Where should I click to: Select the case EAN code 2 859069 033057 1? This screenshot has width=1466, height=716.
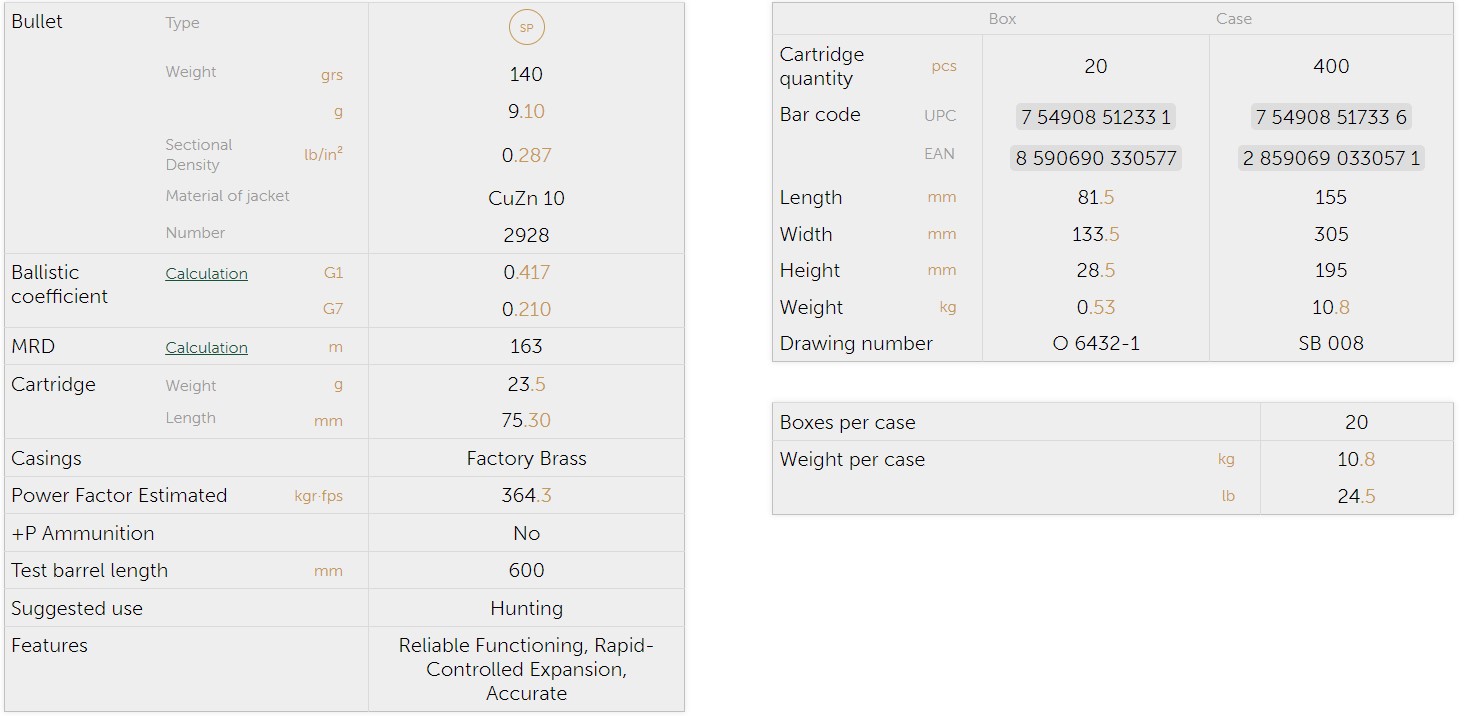click(1330, 158)
